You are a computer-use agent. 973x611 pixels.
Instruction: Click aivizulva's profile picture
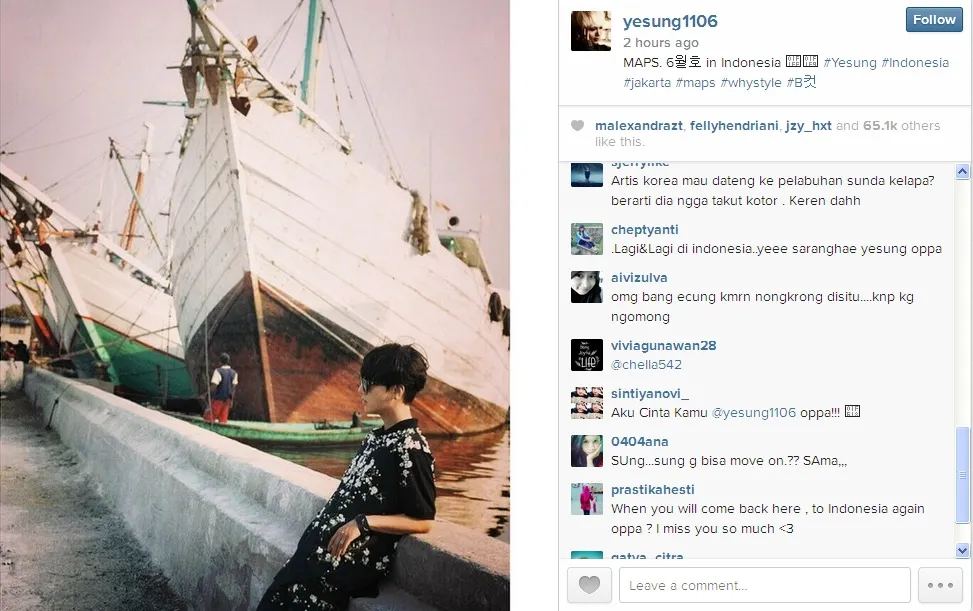[586, 287]
